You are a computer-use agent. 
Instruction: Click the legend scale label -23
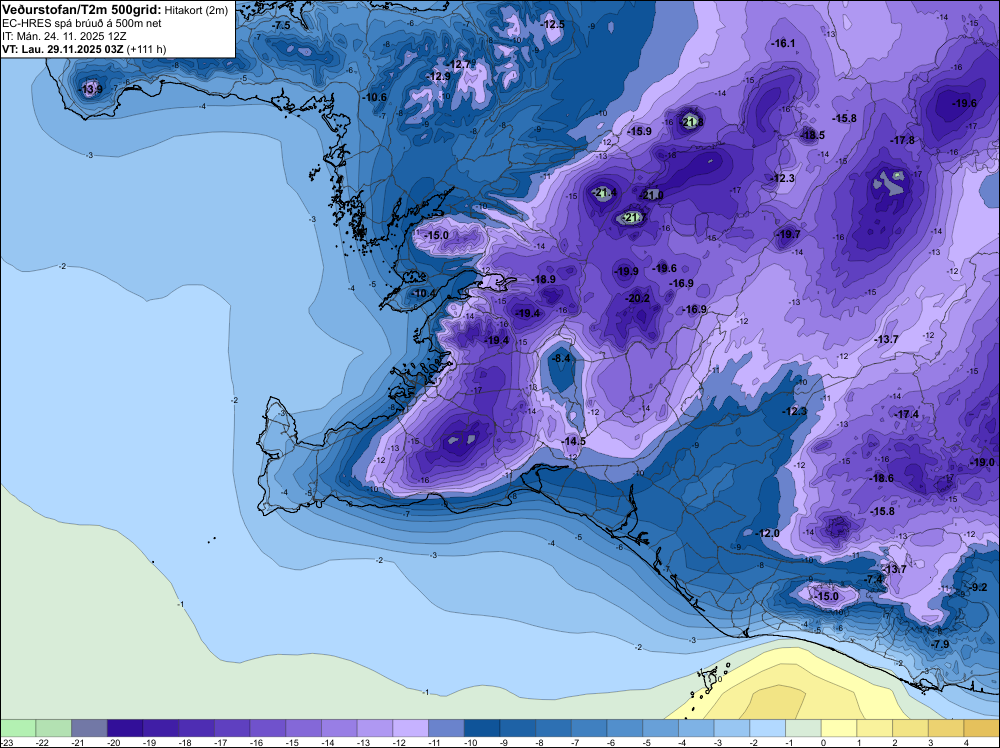pos(7,742)
